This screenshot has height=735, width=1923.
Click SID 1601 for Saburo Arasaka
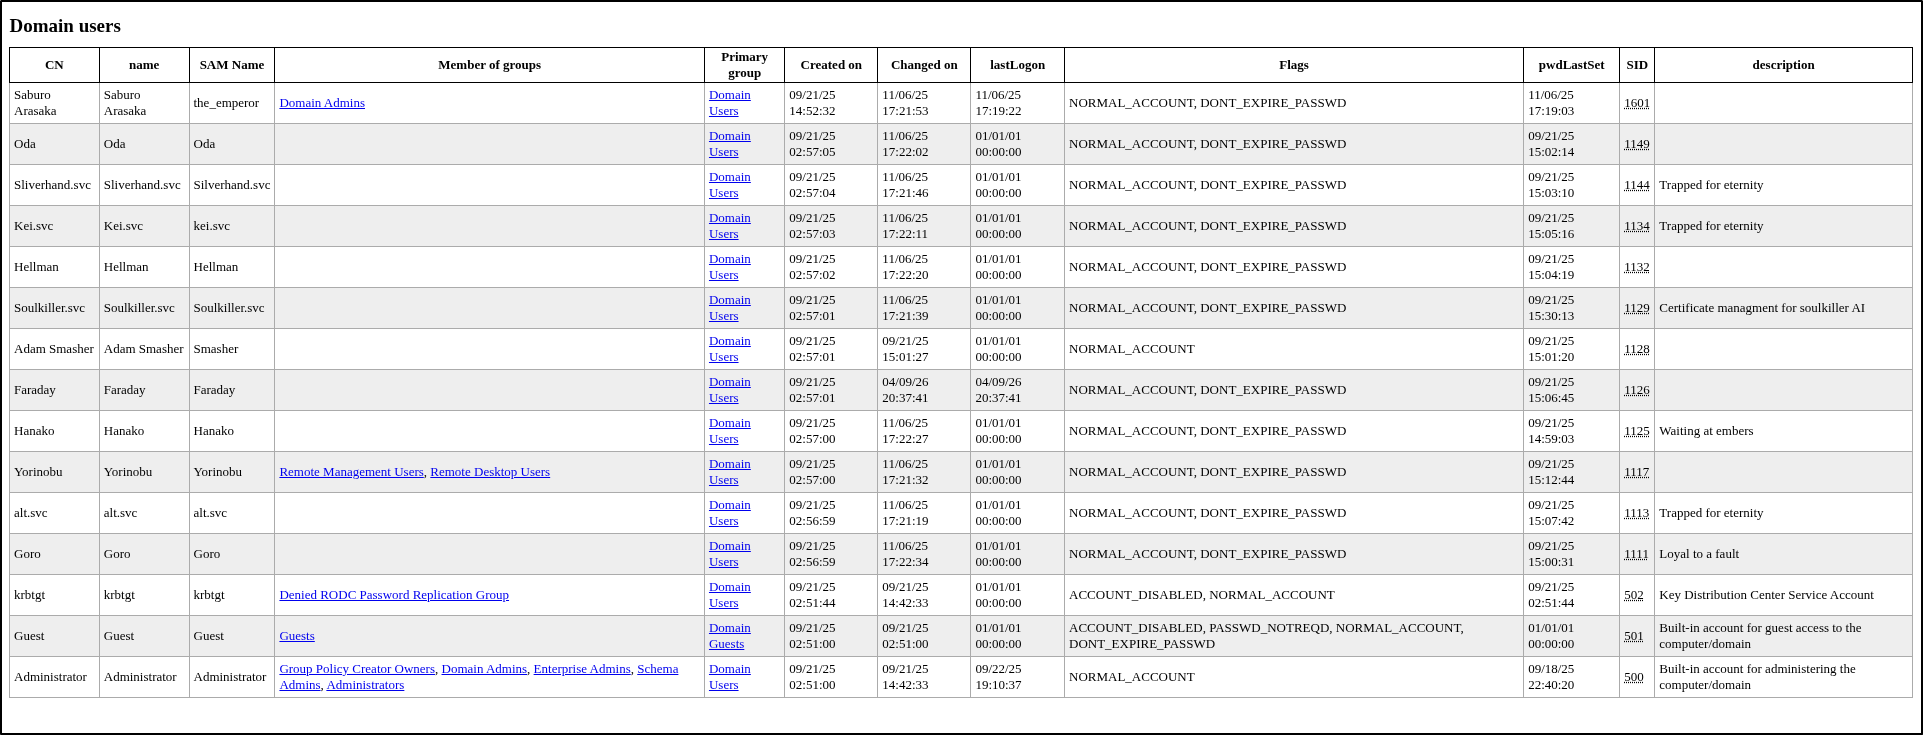(x=1636, y=103)
